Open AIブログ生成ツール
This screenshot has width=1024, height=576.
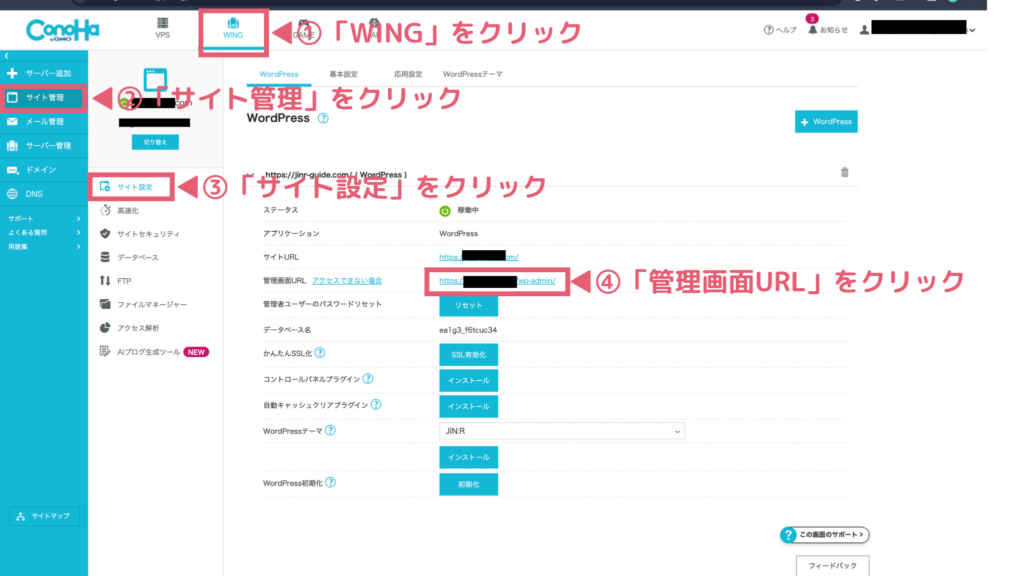click(x=153, y=352)
